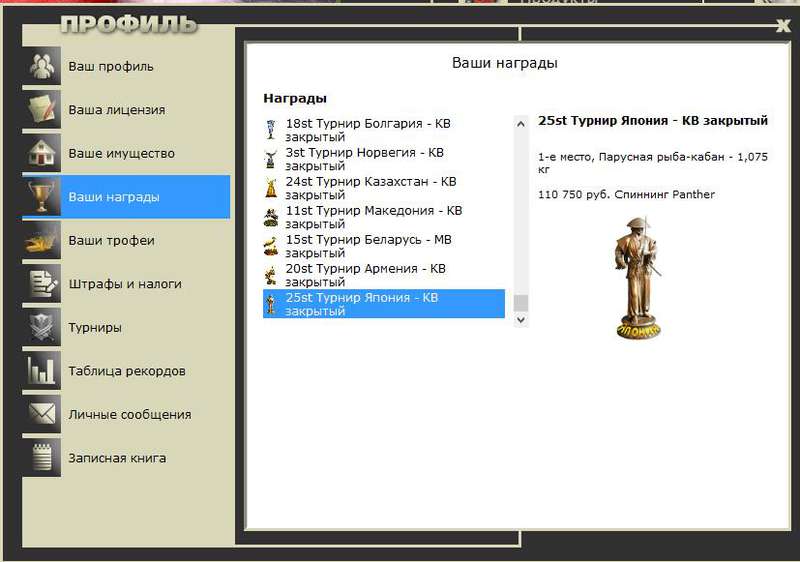Screen dimensions: 800x562
Task: Click the statuette icon of 18st Турнир Болгария
Action: pyautogui.click(x=271, y=130)
